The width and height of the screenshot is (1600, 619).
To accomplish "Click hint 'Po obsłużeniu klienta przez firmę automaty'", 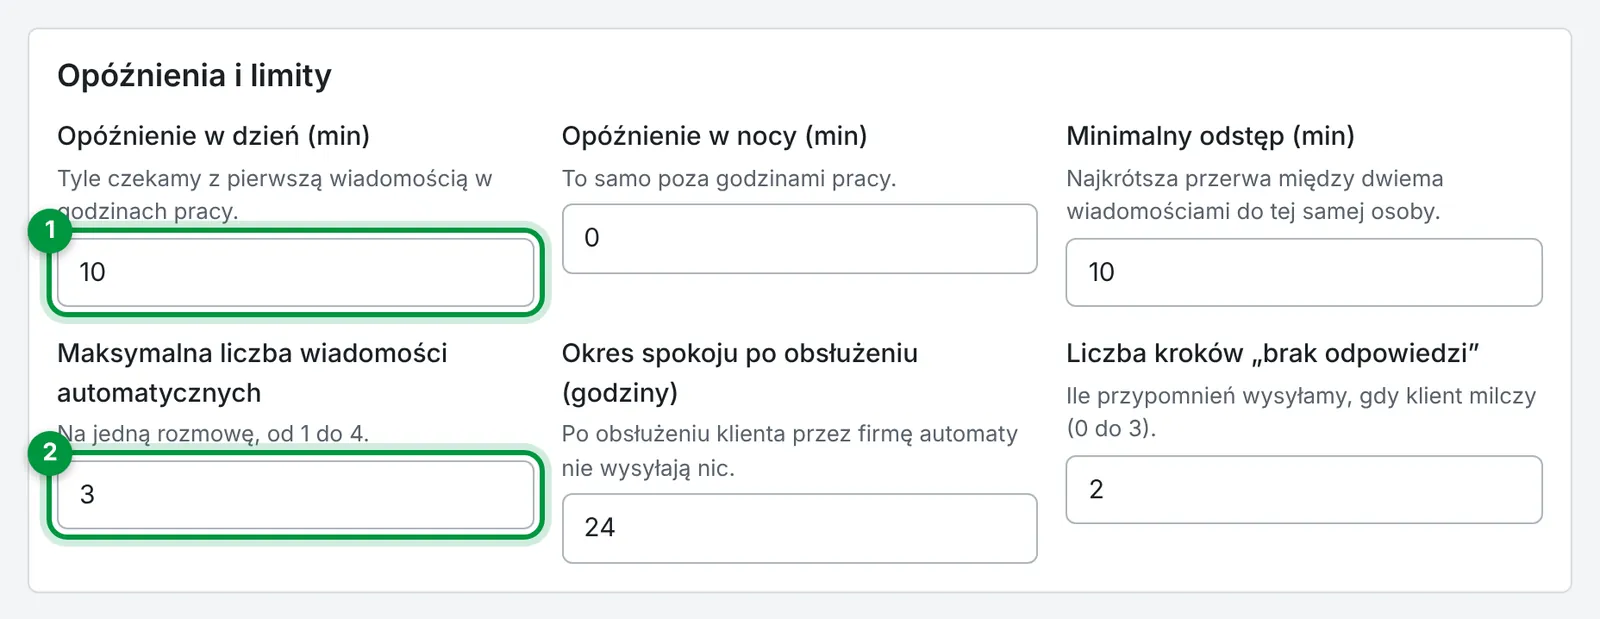I will [790, 434].
